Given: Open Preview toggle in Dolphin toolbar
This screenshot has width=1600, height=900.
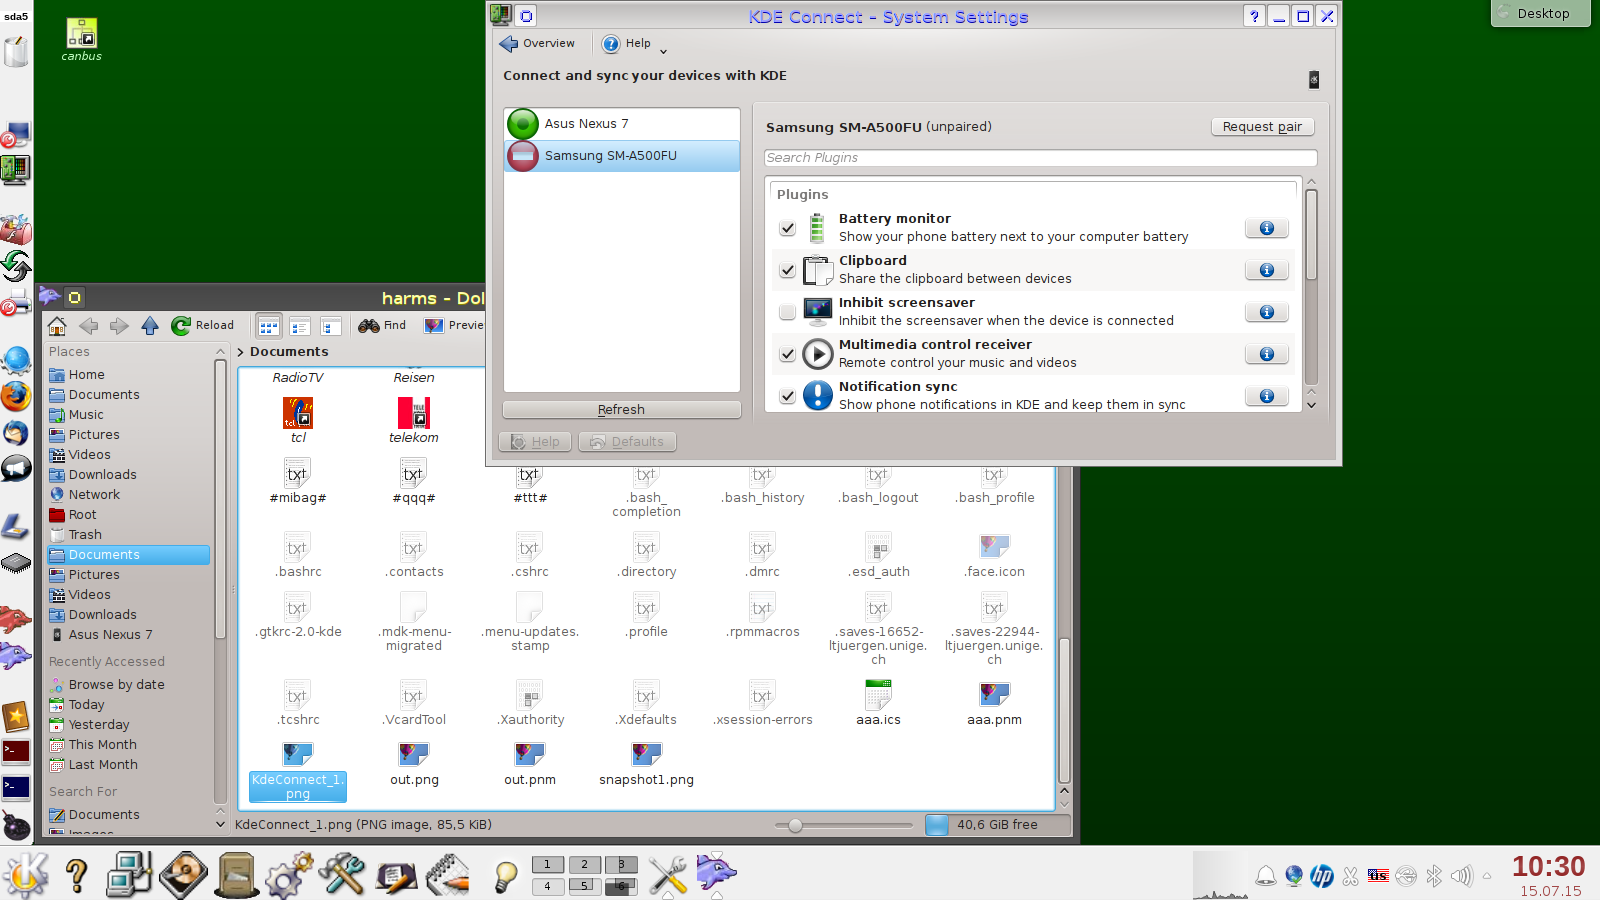Looking at the screenshot, I should 454,326.
